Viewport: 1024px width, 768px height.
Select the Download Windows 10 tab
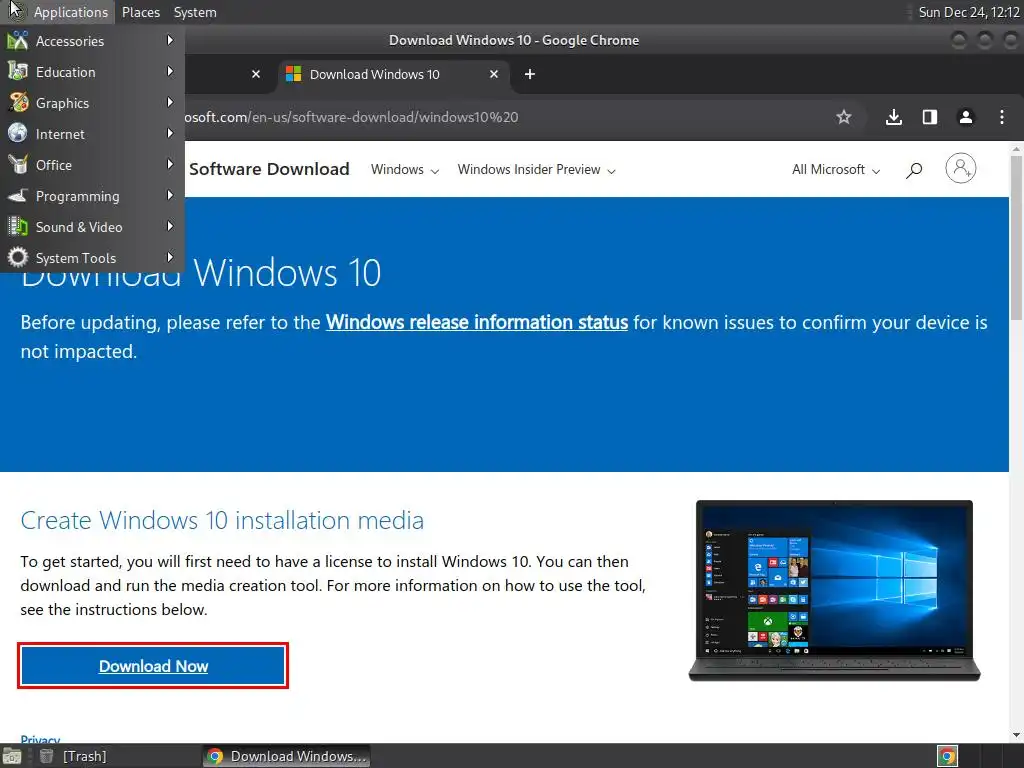(x=392, y=74)
